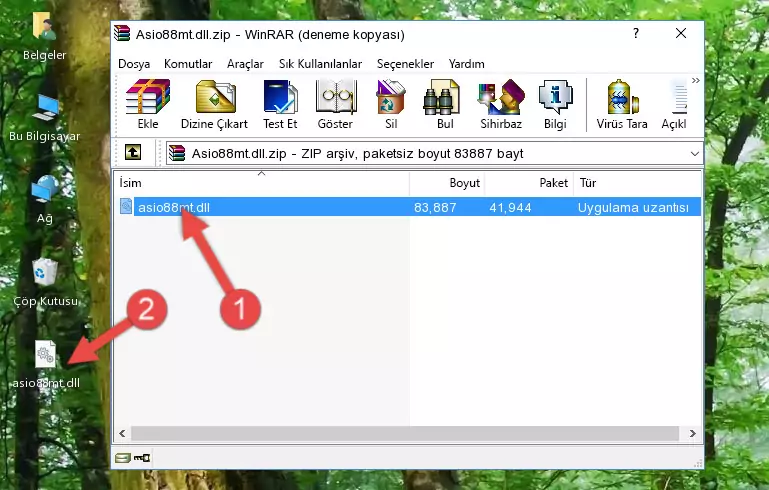Click the asio88mt.dll file icon in list
The width and height of the screenshot is (769, 490).
[126, 206]
